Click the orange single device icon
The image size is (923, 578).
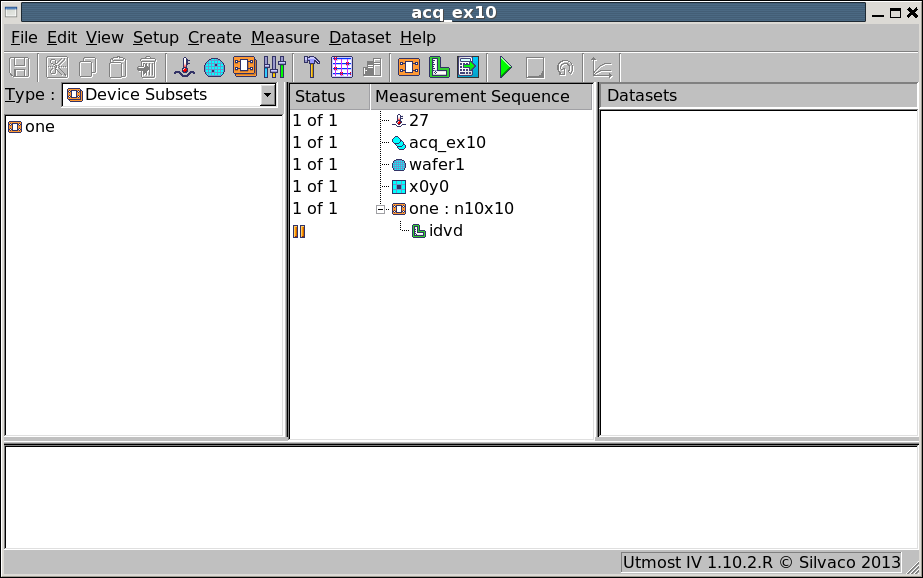click(409, 67)
